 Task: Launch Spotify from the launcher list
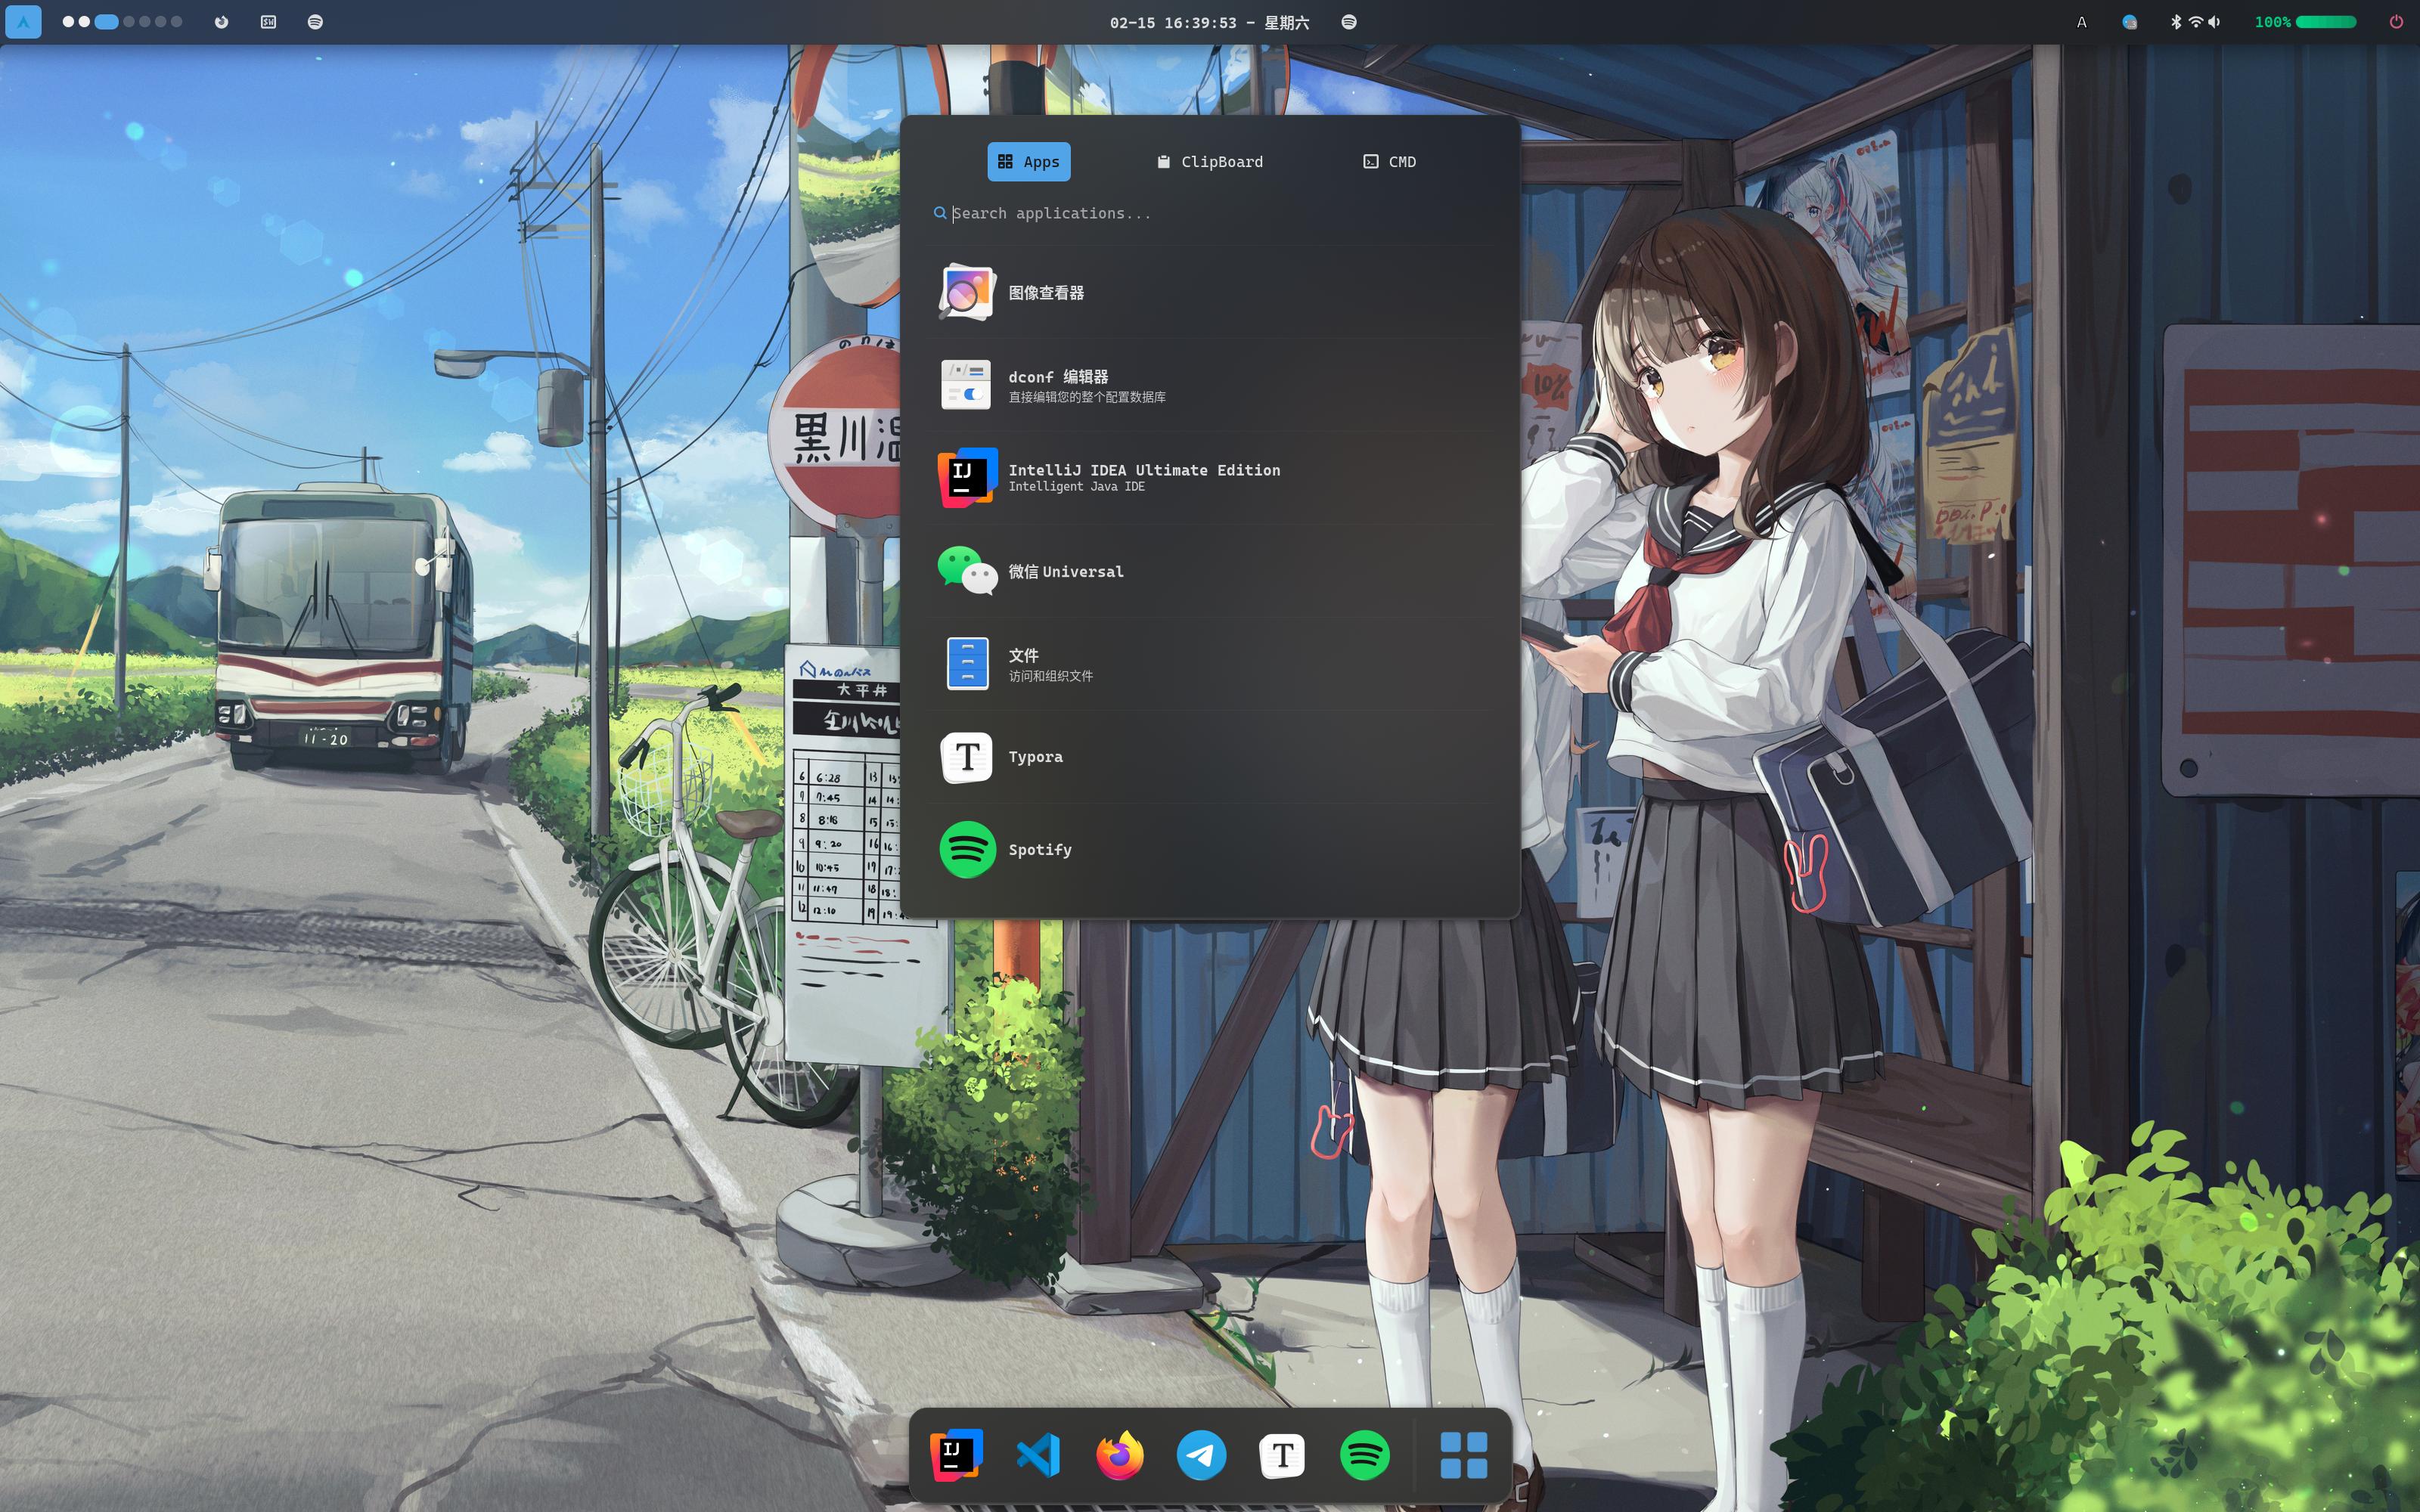click(1039, 850)
